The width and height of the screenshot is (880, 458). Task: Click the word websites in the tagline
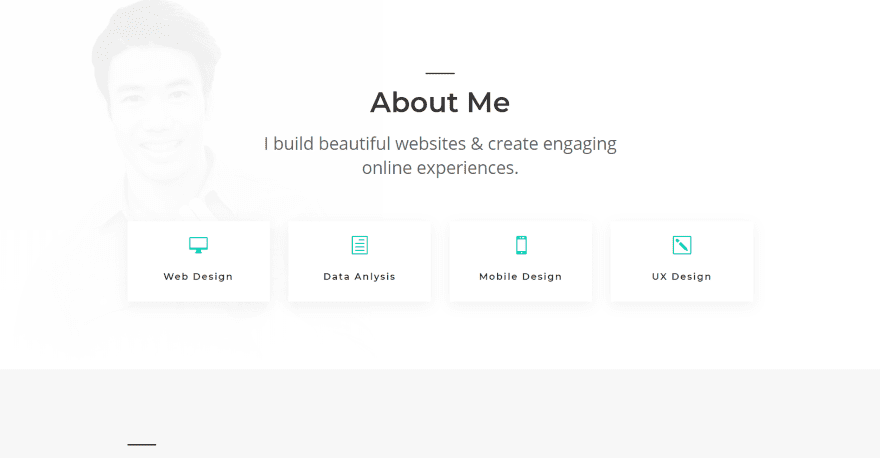point(430,144)
